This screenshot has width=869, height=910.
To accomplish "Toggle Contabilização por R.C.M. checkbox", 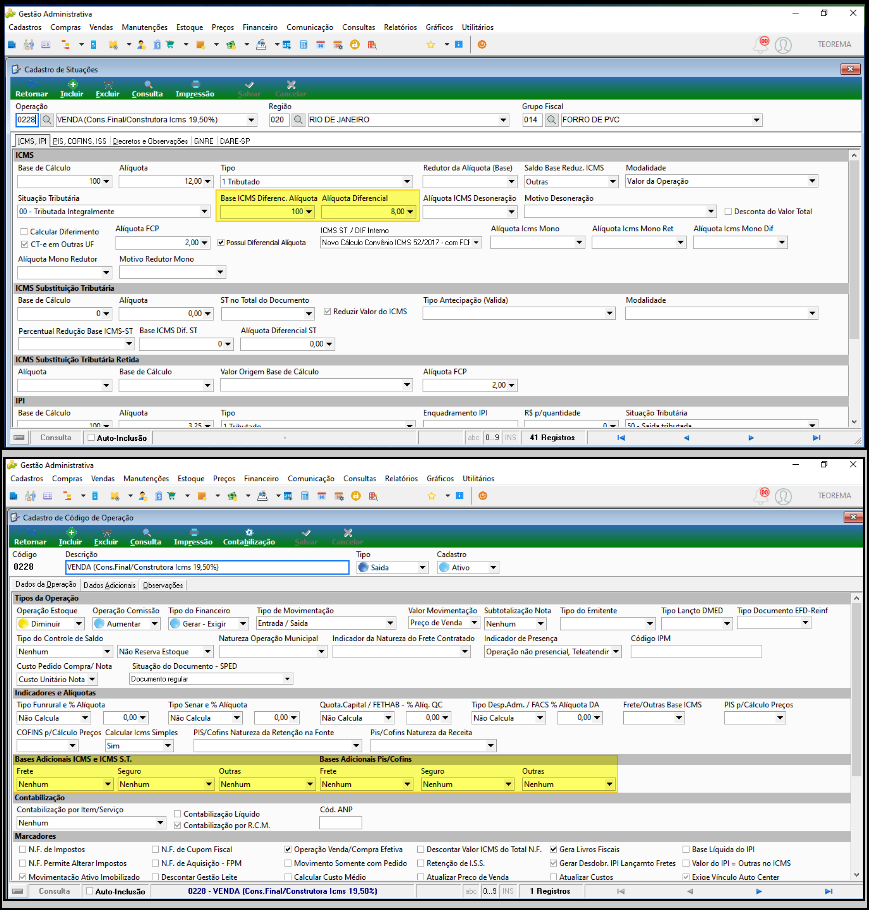I will [178, 825].
